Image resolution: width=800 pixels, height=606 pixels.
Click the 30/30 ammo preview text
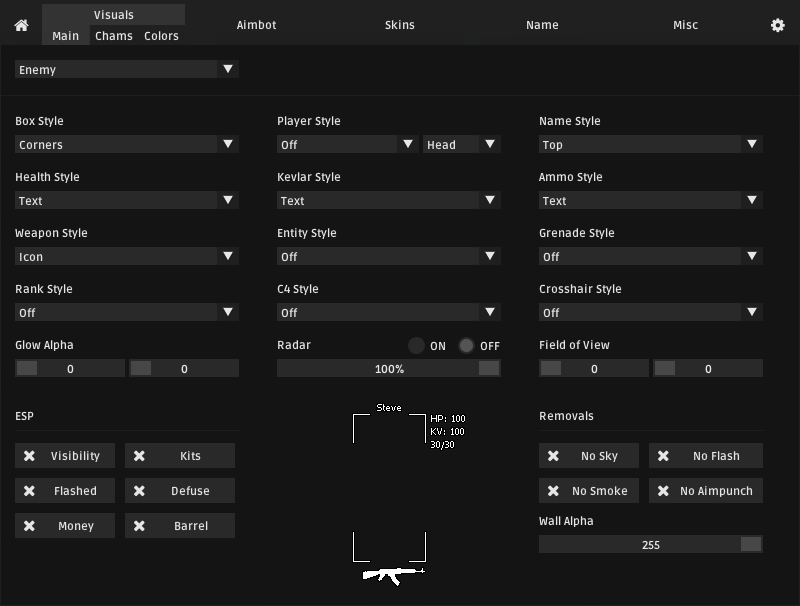pyautogui.click(x=442, y=445)
